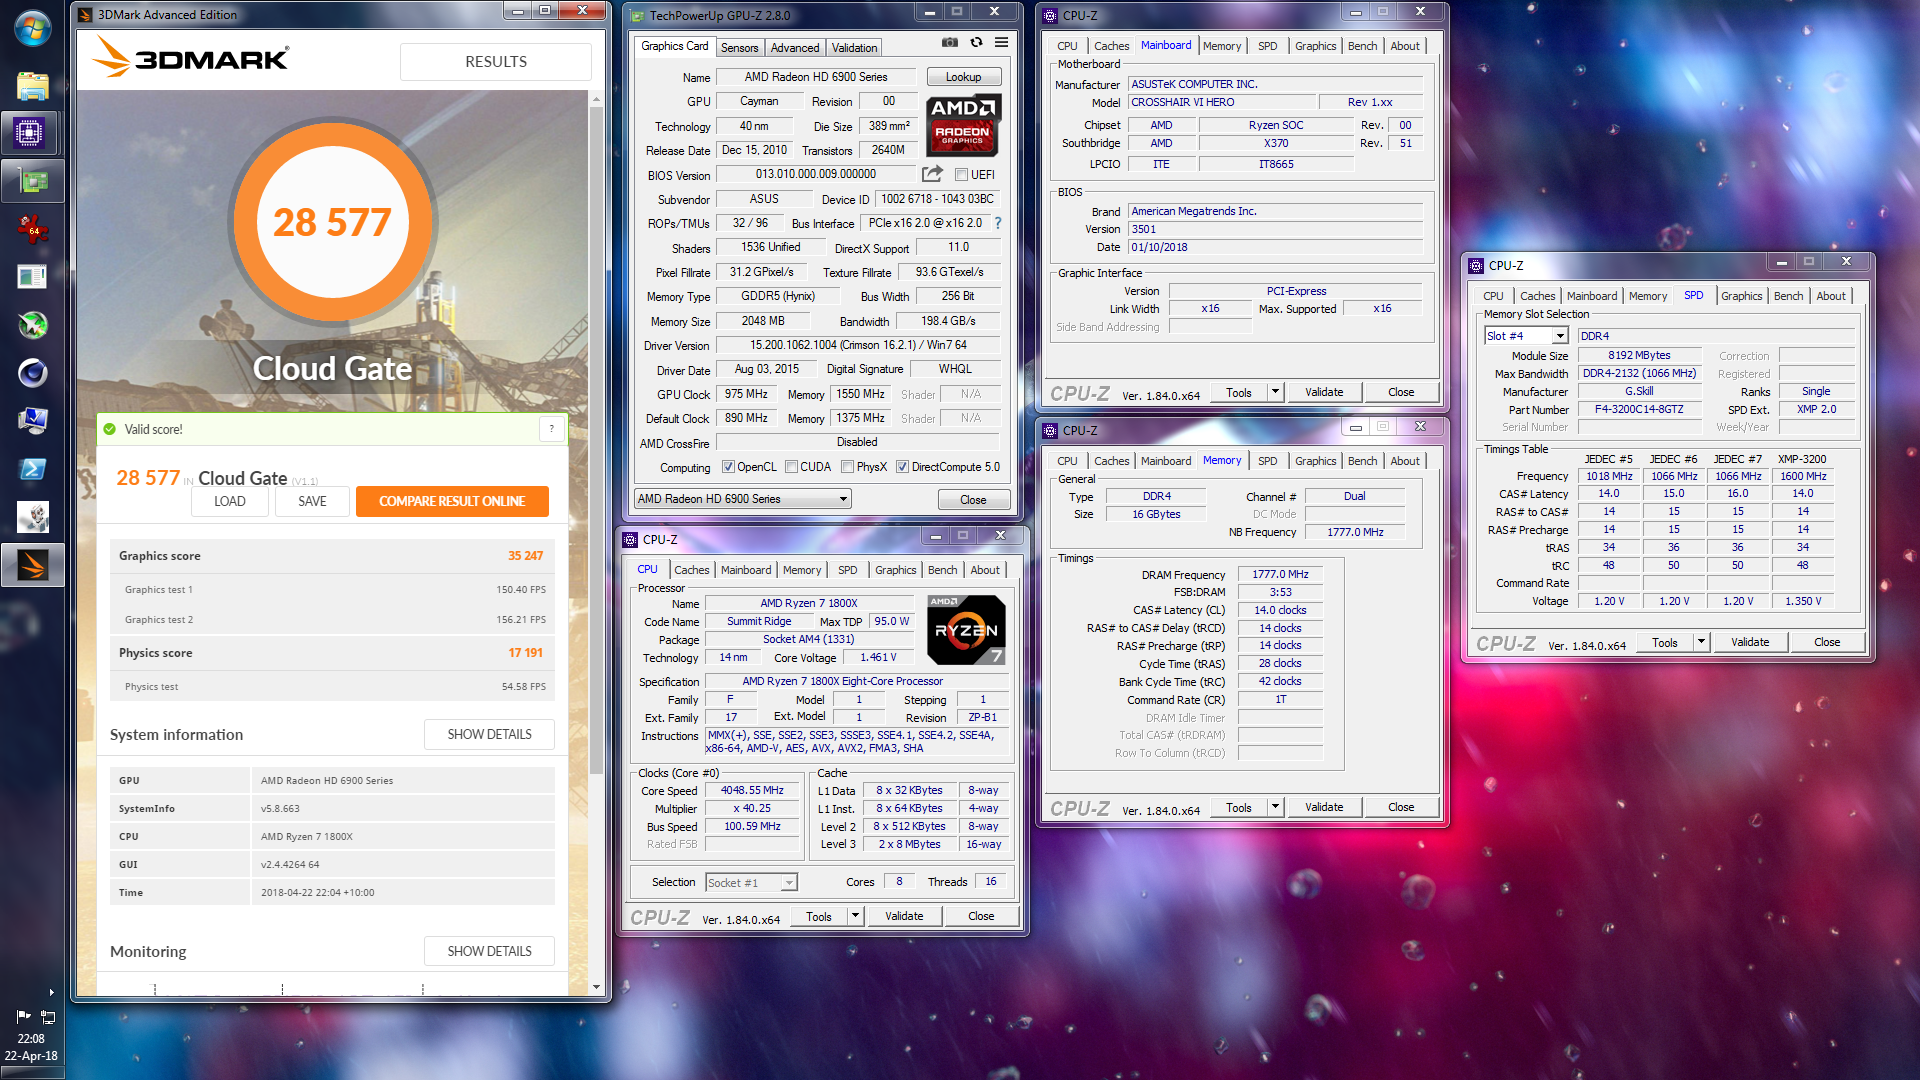Open Windows Explorer from the taskbar
1920x1080 pixels.
coord(32,85)
